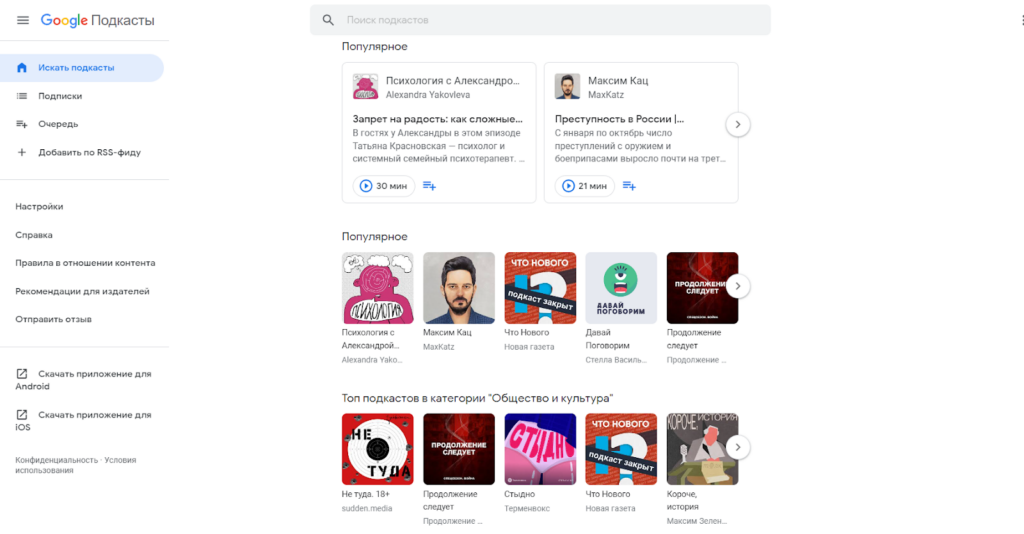This screenshot has height=534, width=1024.
Task: Click the Google Podcasts logo
Action: coord(97,20)
